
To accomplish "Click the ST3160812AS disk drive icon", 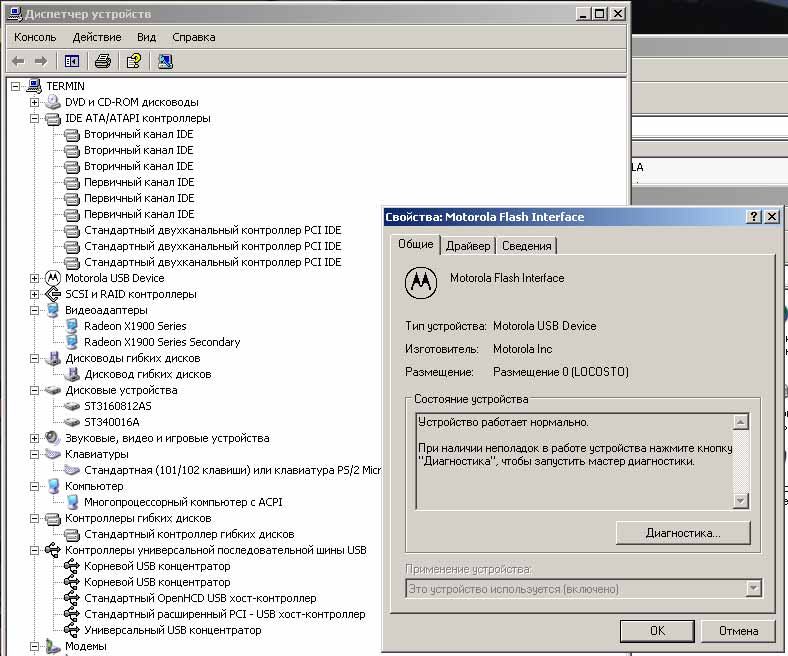I will [x=72, y=406].
